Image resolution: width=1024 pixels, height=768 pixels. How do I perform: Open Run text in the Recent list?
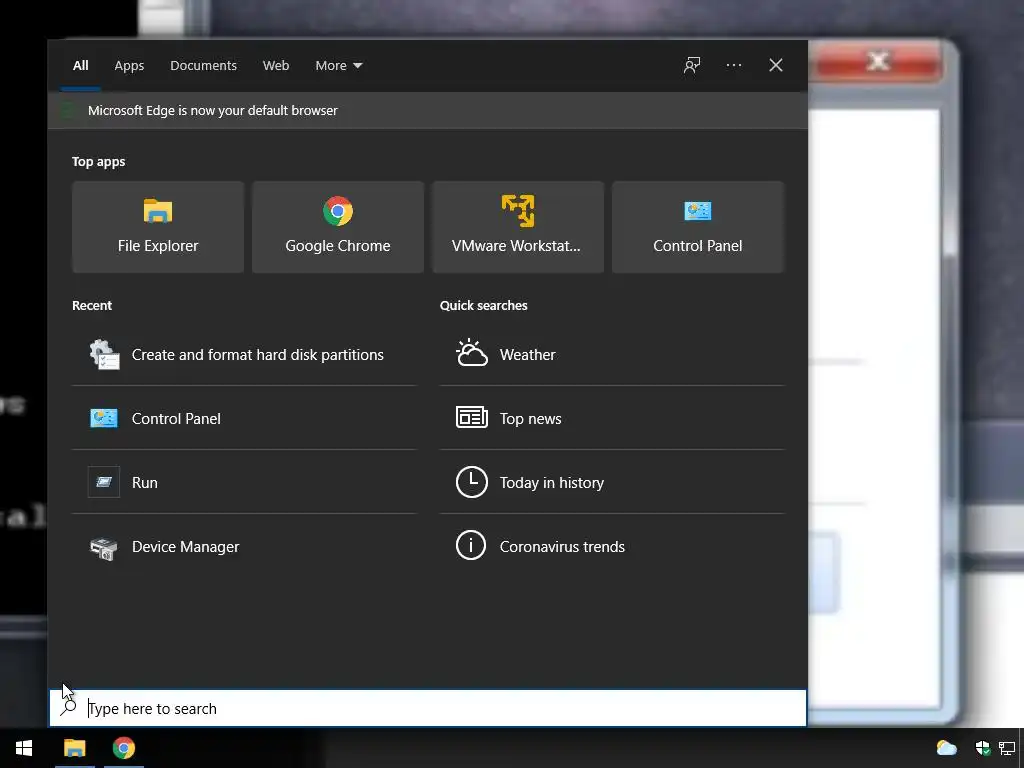pos(144,483)
